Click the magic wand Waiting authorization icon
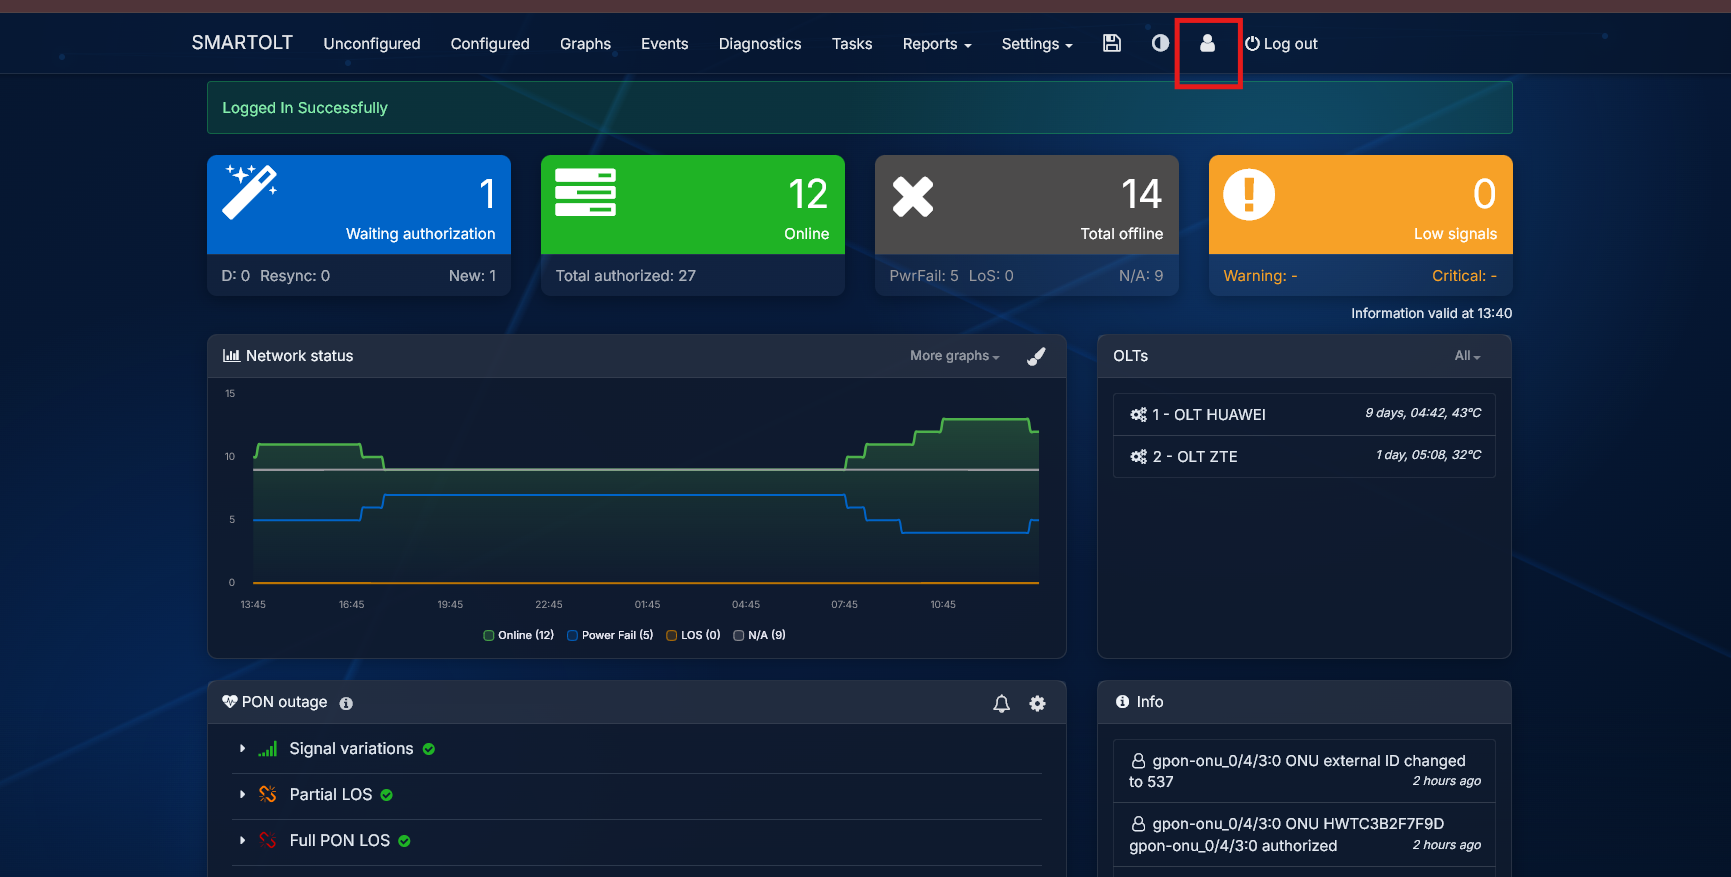The height and width of the screenshot is (877, 1731). click(x=250, y=191)
